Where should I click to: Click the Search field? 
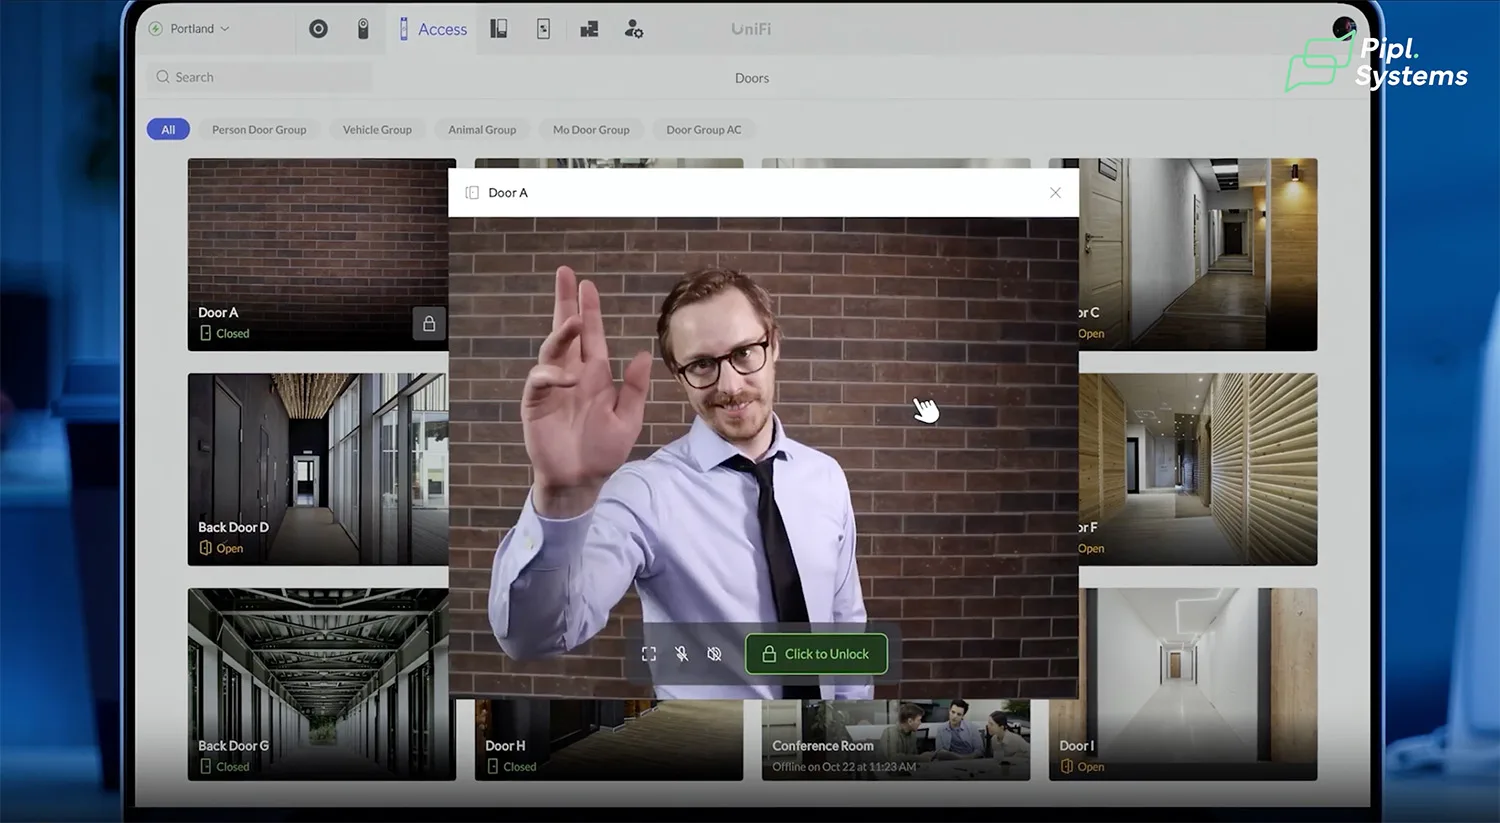260,77
